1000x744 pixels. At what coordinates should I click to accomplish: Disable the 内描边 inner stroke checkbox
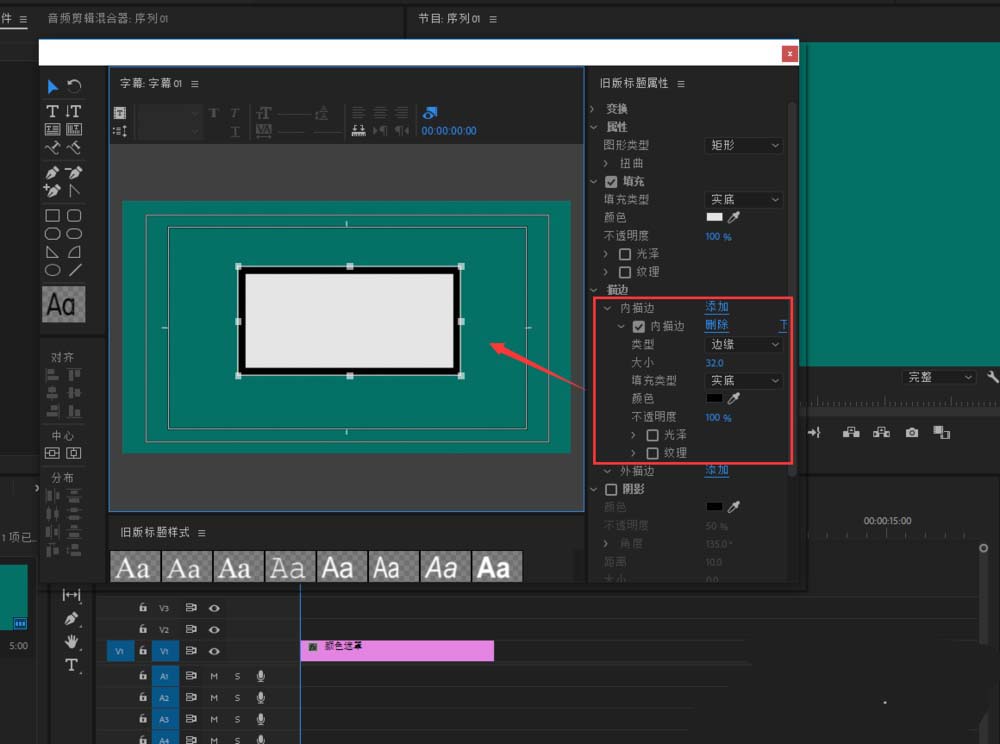pyautogui.click(x=639, y=326)
